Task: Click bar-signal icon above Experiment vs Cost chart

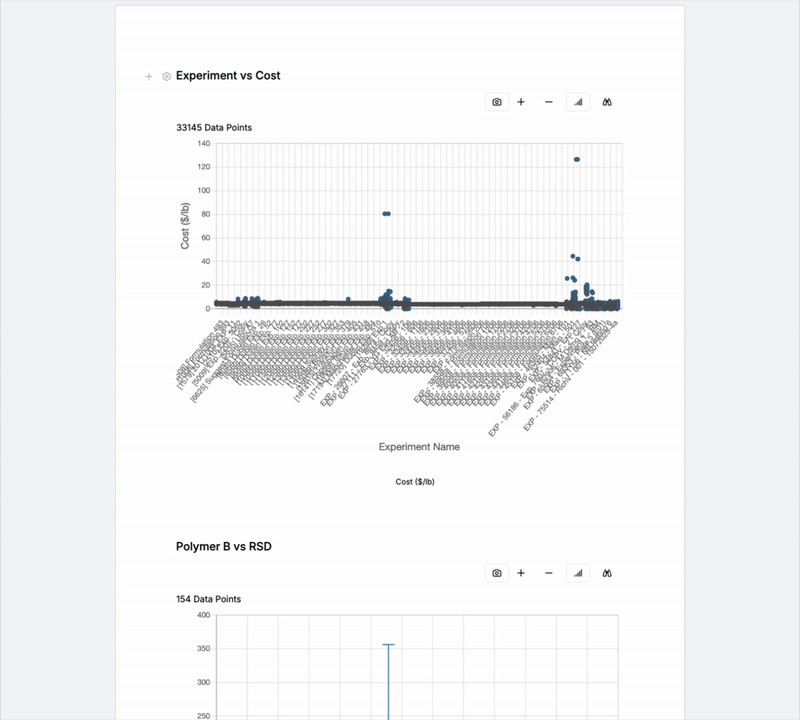Action: (578, 102)
